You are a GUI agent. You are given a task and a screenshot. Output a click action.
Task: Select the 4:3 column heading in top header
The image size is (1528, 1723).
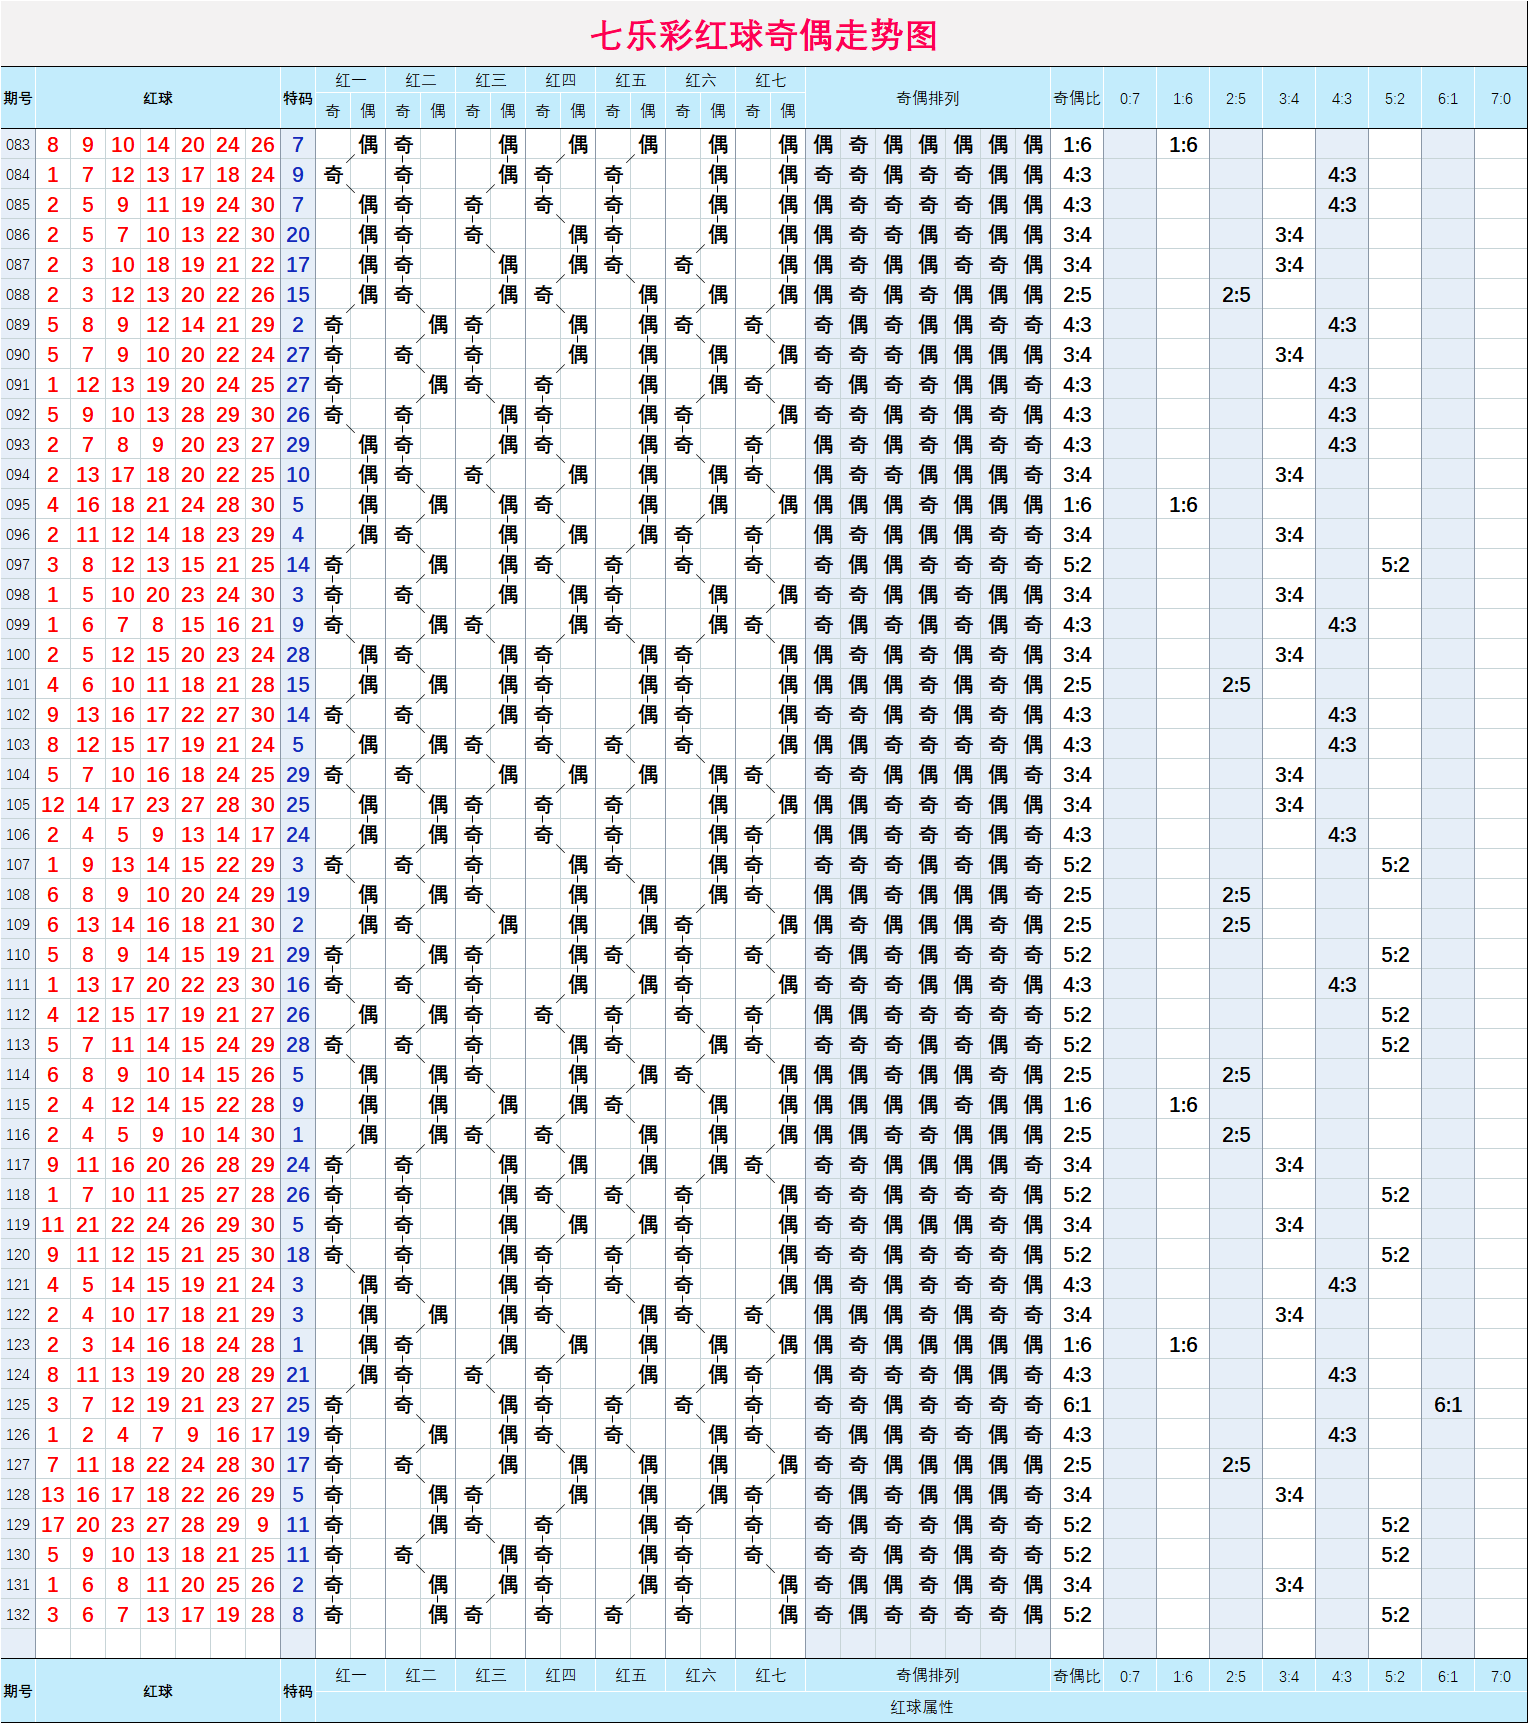tap(1342, 98)
